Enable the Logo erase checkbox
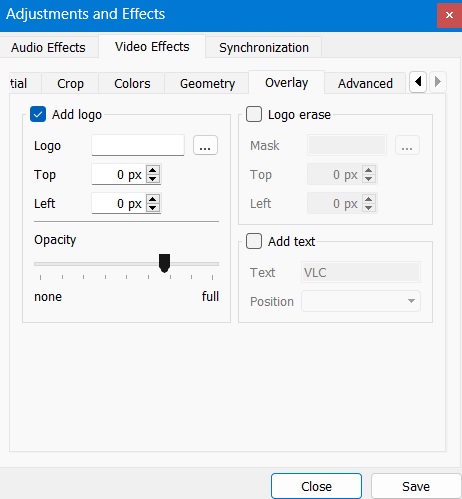The height and width of the screenshot is (499, 462). coord(254,114)
